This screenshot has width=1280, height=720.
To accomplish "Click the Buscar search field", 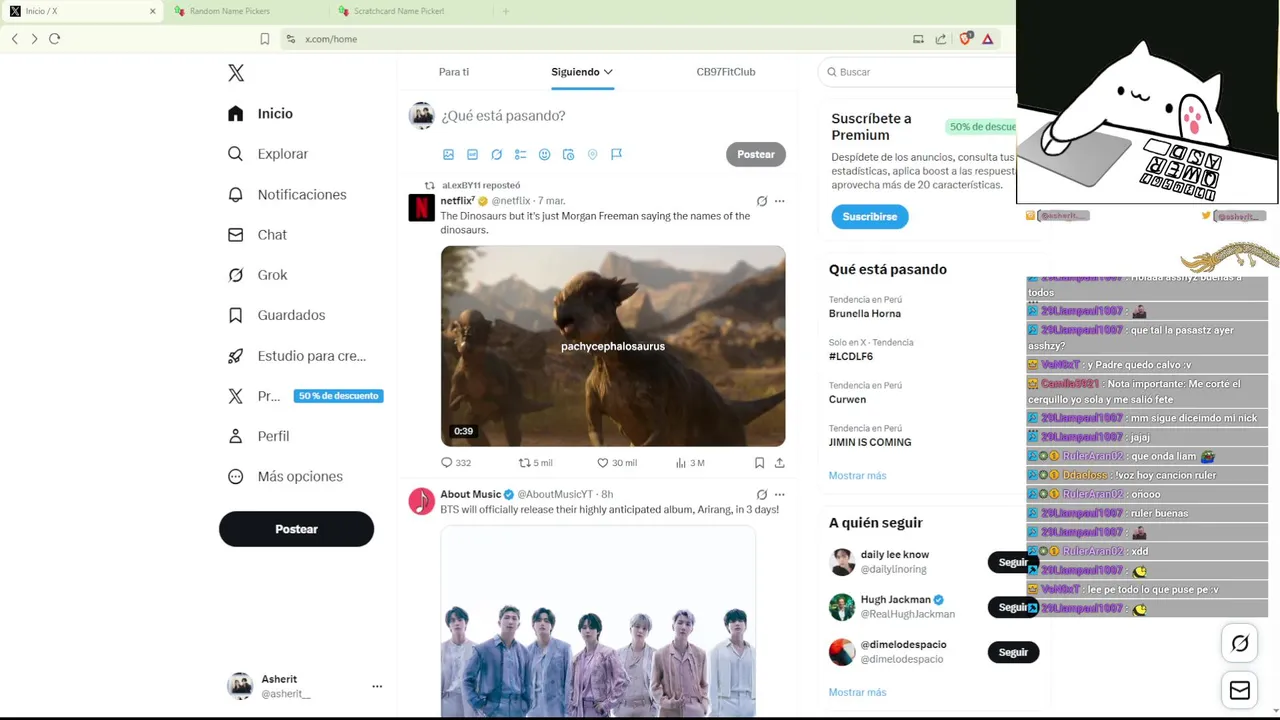I will click(918, 72).
